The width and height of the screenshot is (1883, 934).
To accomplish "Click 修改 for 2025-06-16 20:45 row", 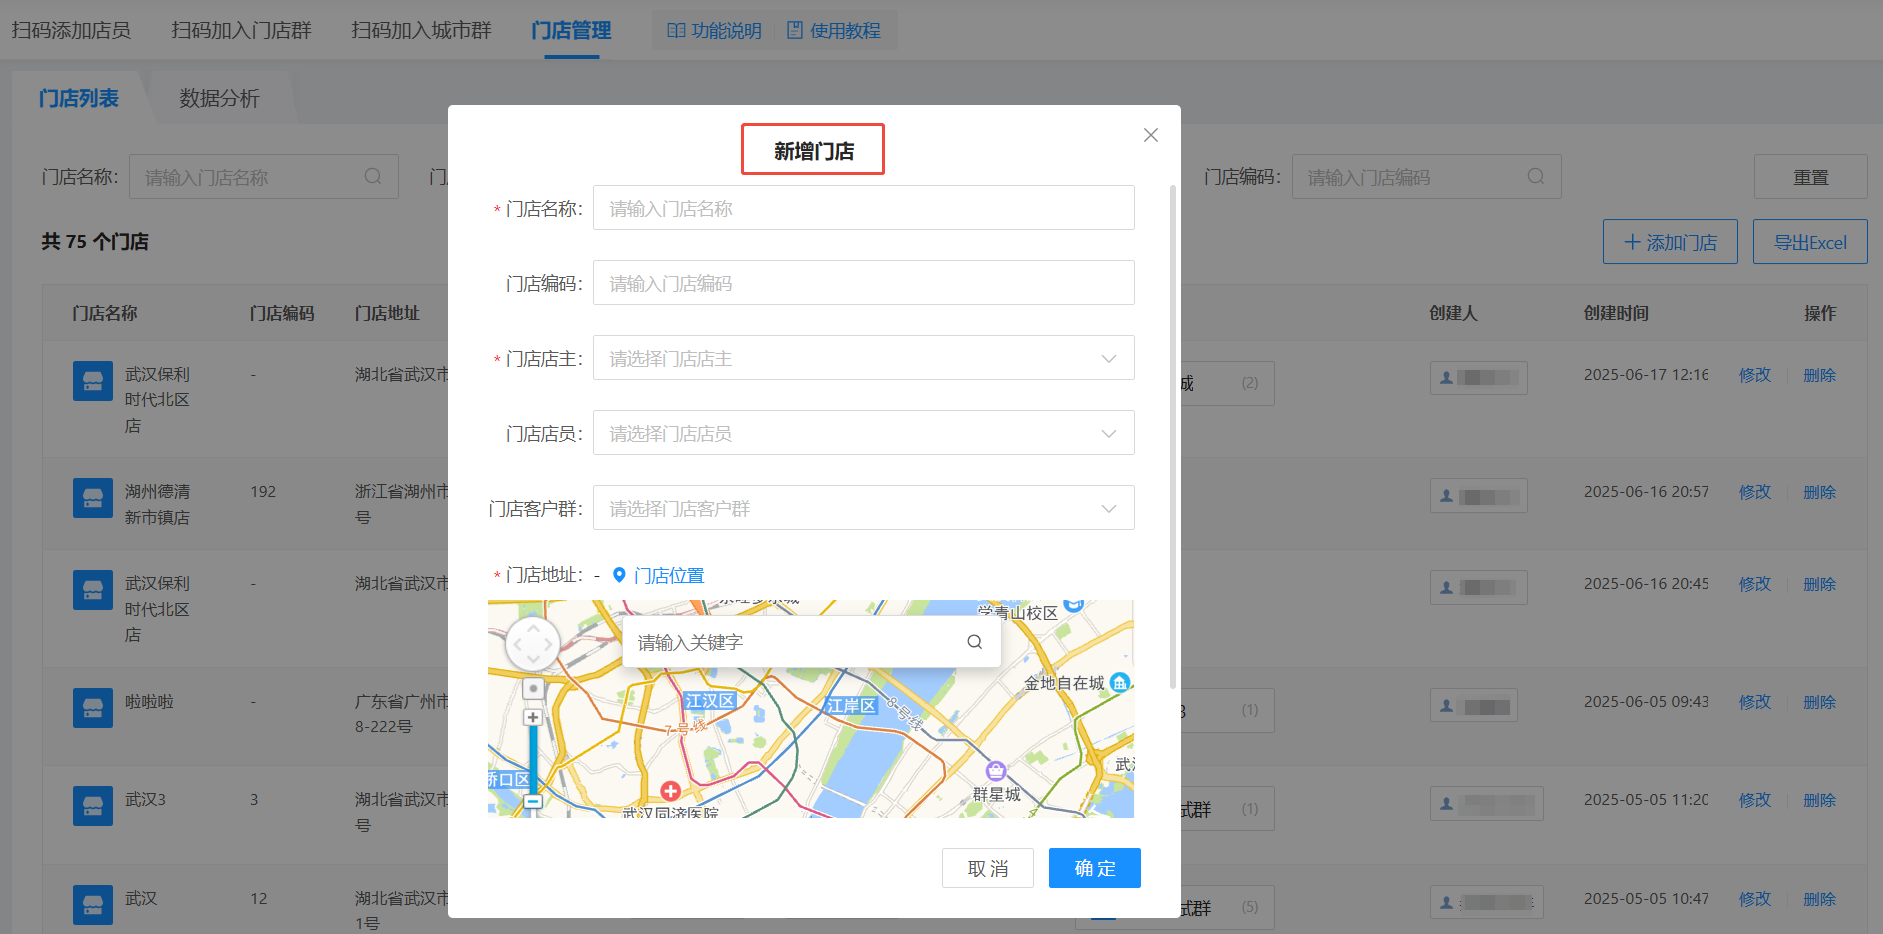I will pyautogui.click(x=1755, y=584).
